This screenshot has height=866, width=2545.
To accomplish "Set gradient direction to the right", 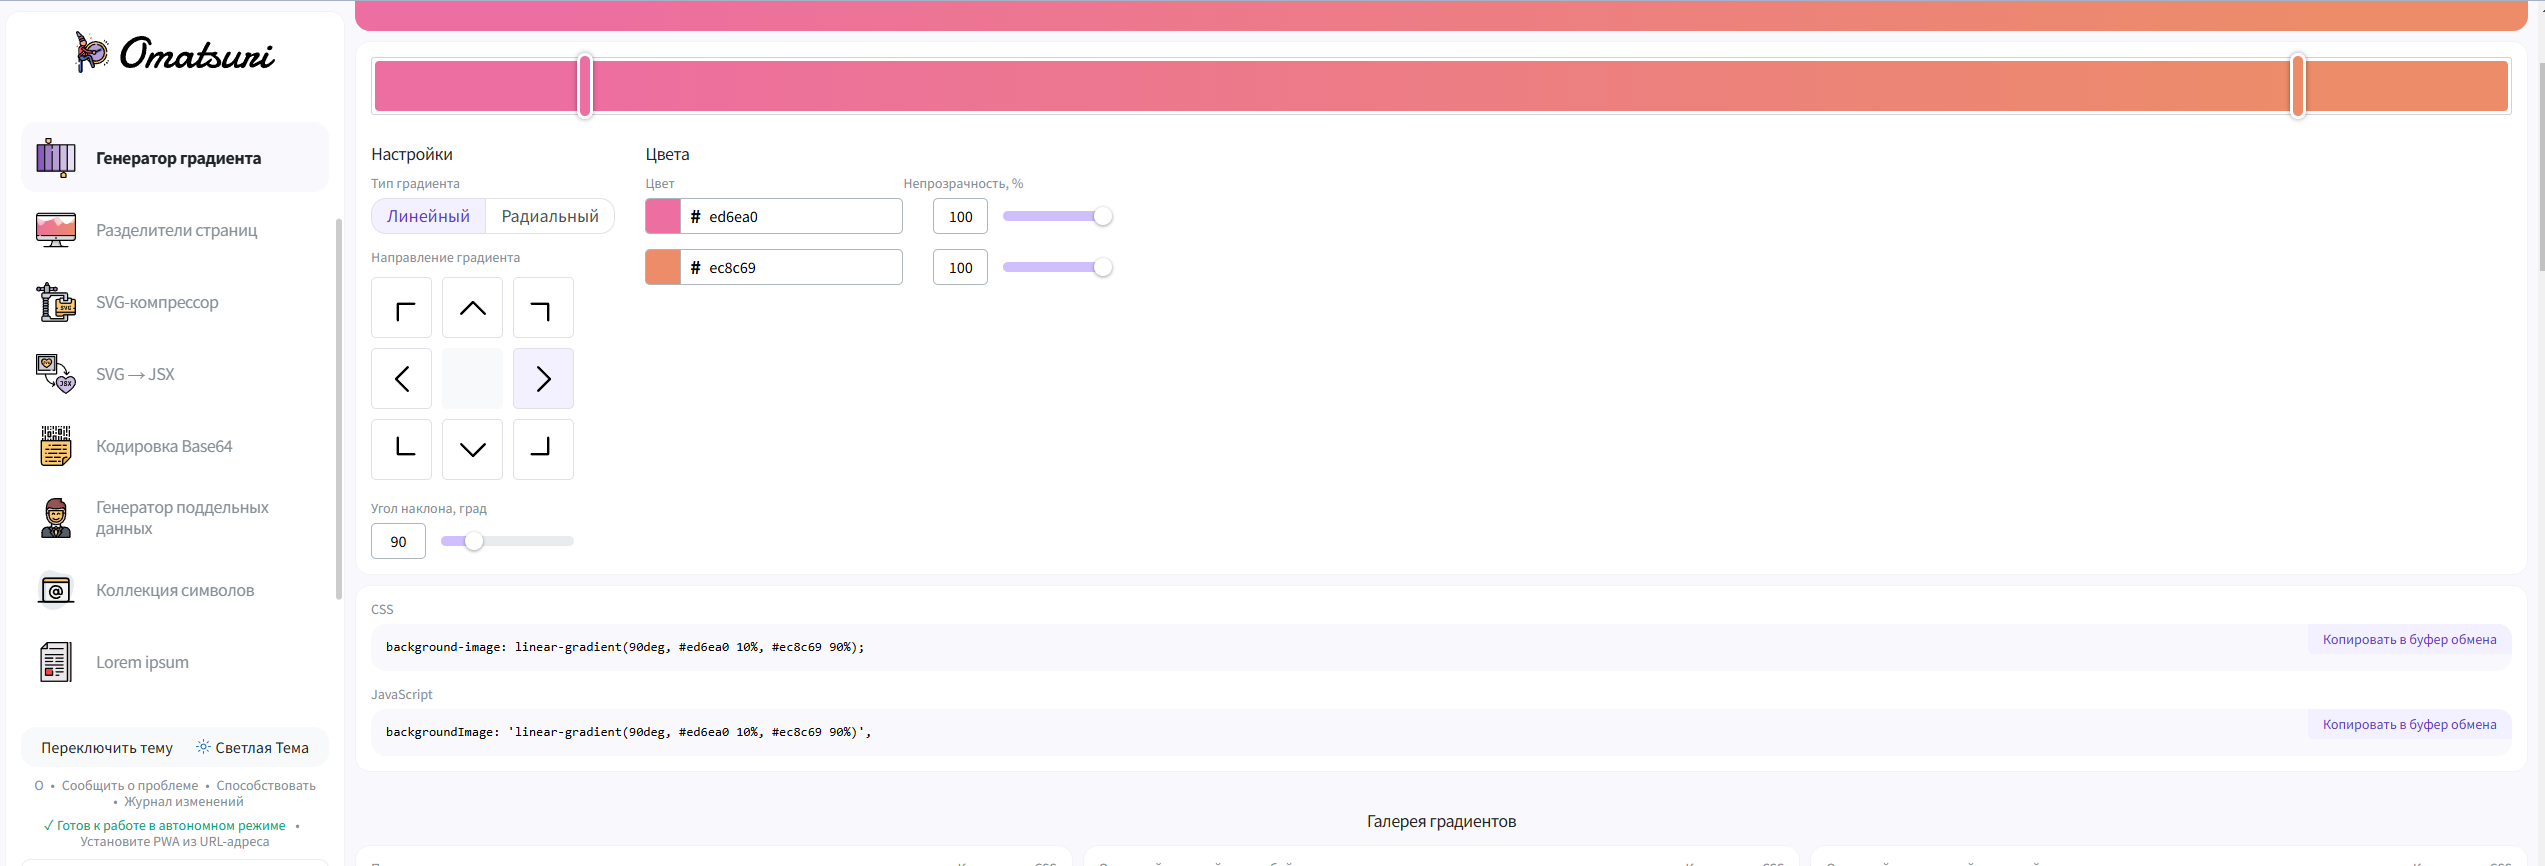I will click(544, 379).
